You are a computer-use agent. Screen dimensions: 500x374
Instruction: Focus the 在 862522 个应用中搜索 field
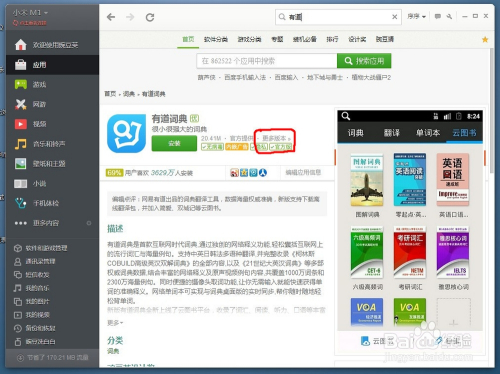coord(267,61)
